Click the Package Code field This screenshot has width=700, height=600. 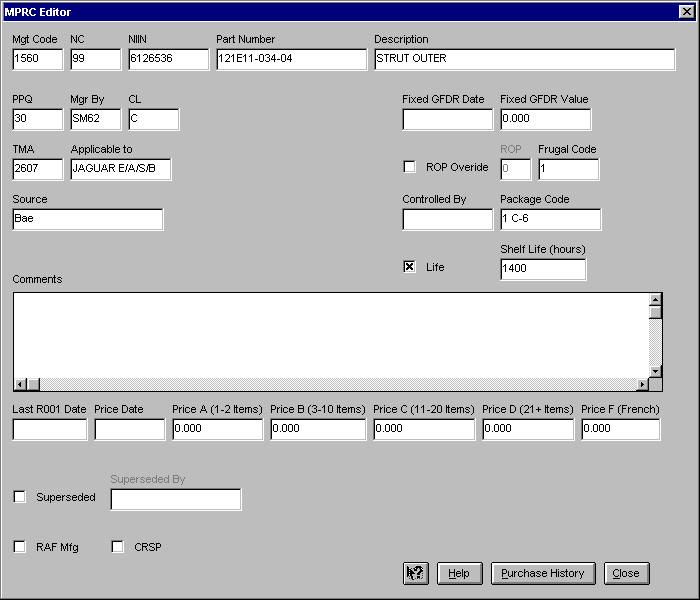pos(550,219)
